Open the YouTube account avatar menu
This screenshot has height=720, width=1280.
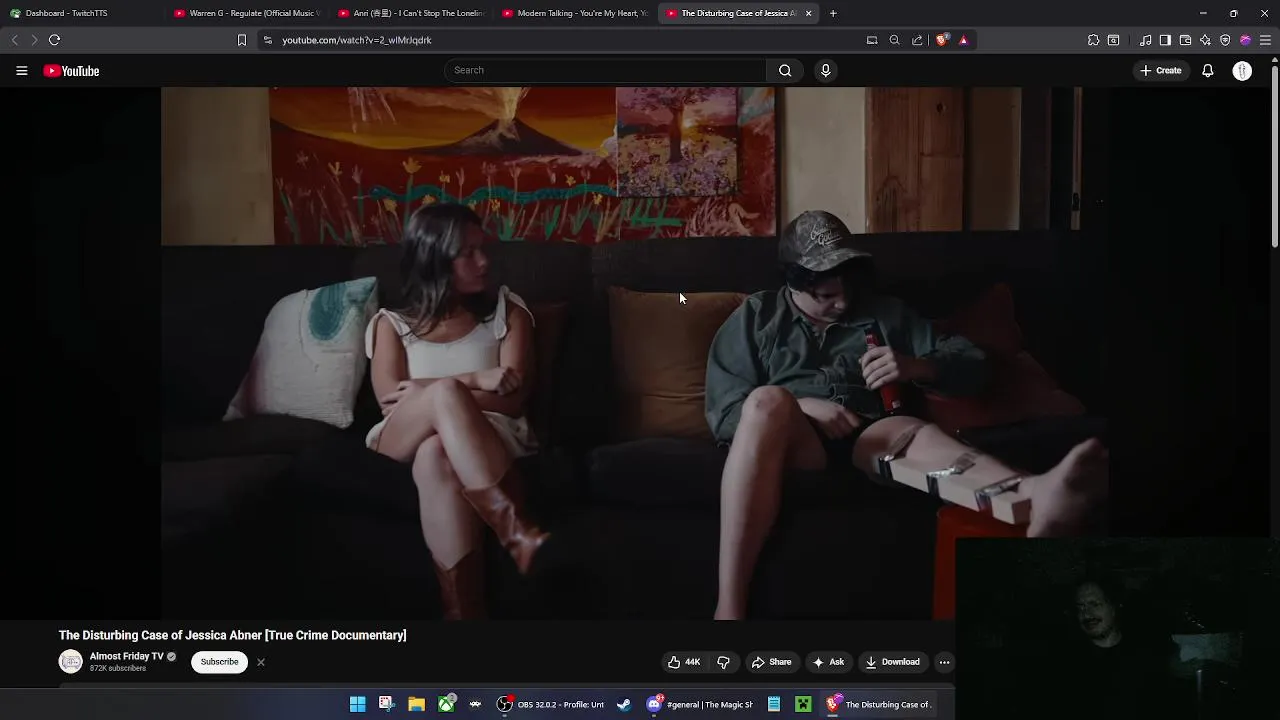click(x=1242, y=71)
